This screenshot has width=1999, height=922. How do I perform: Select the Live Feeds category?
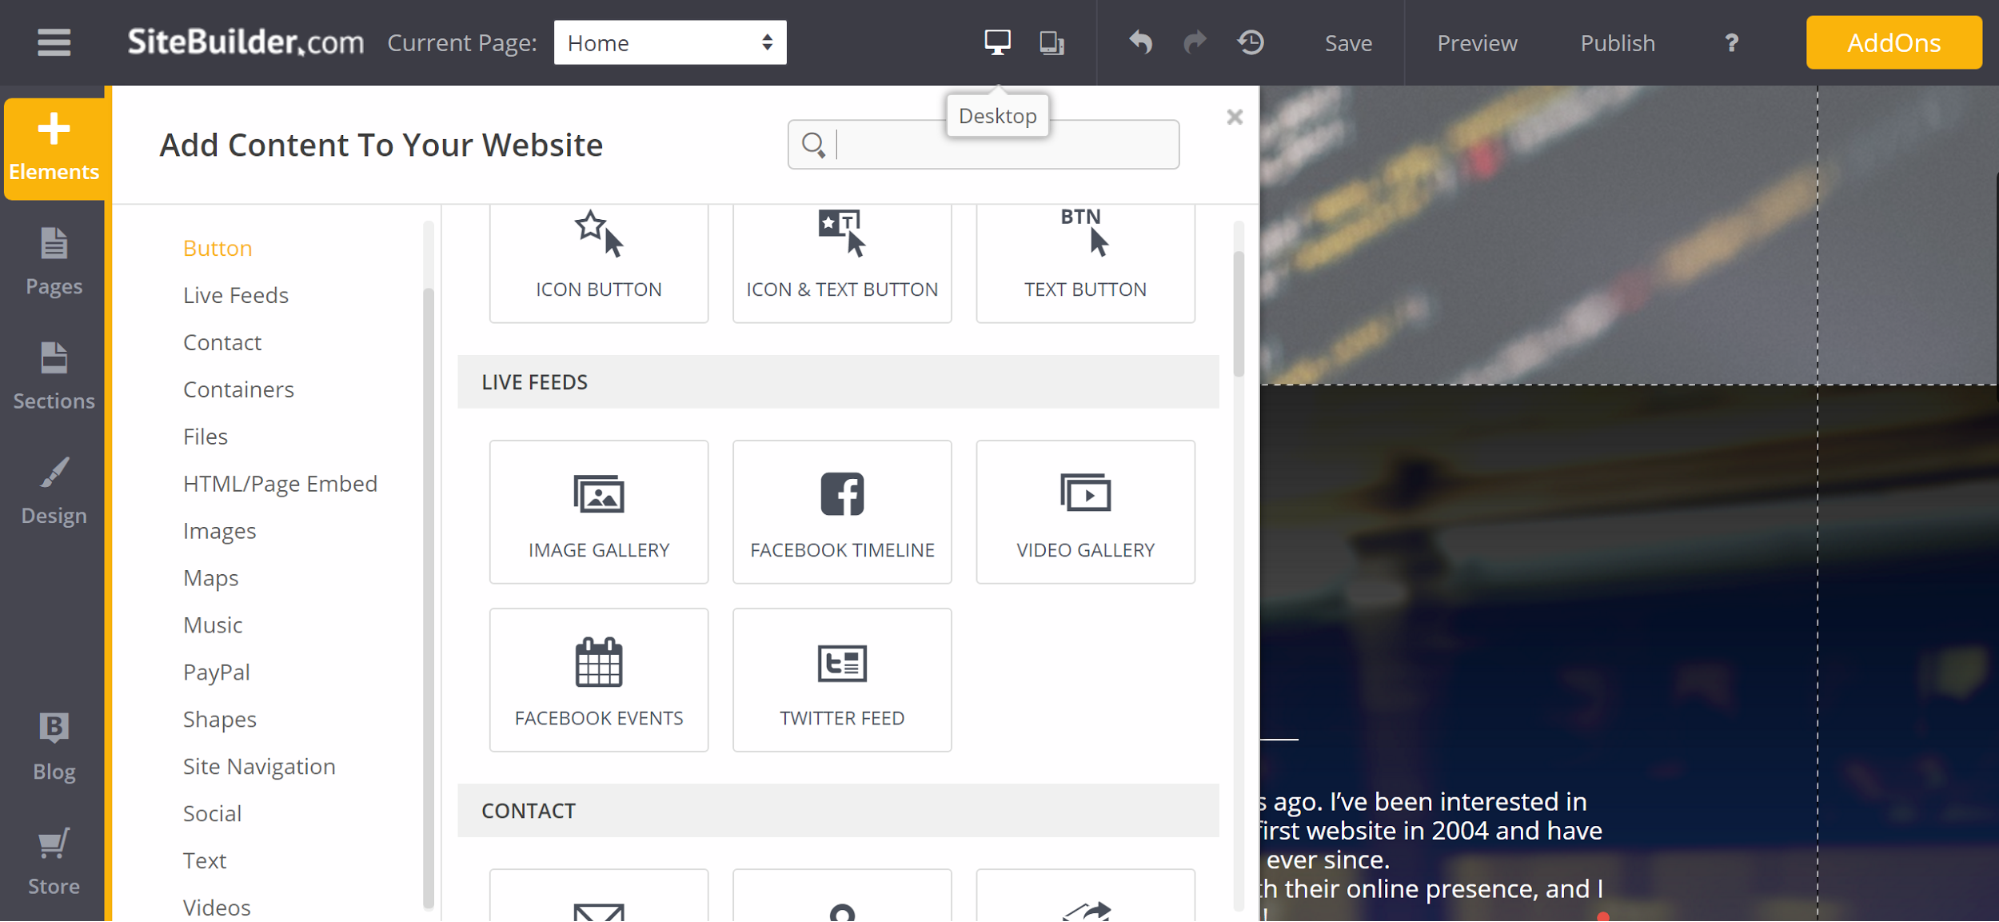pos(236,295)
